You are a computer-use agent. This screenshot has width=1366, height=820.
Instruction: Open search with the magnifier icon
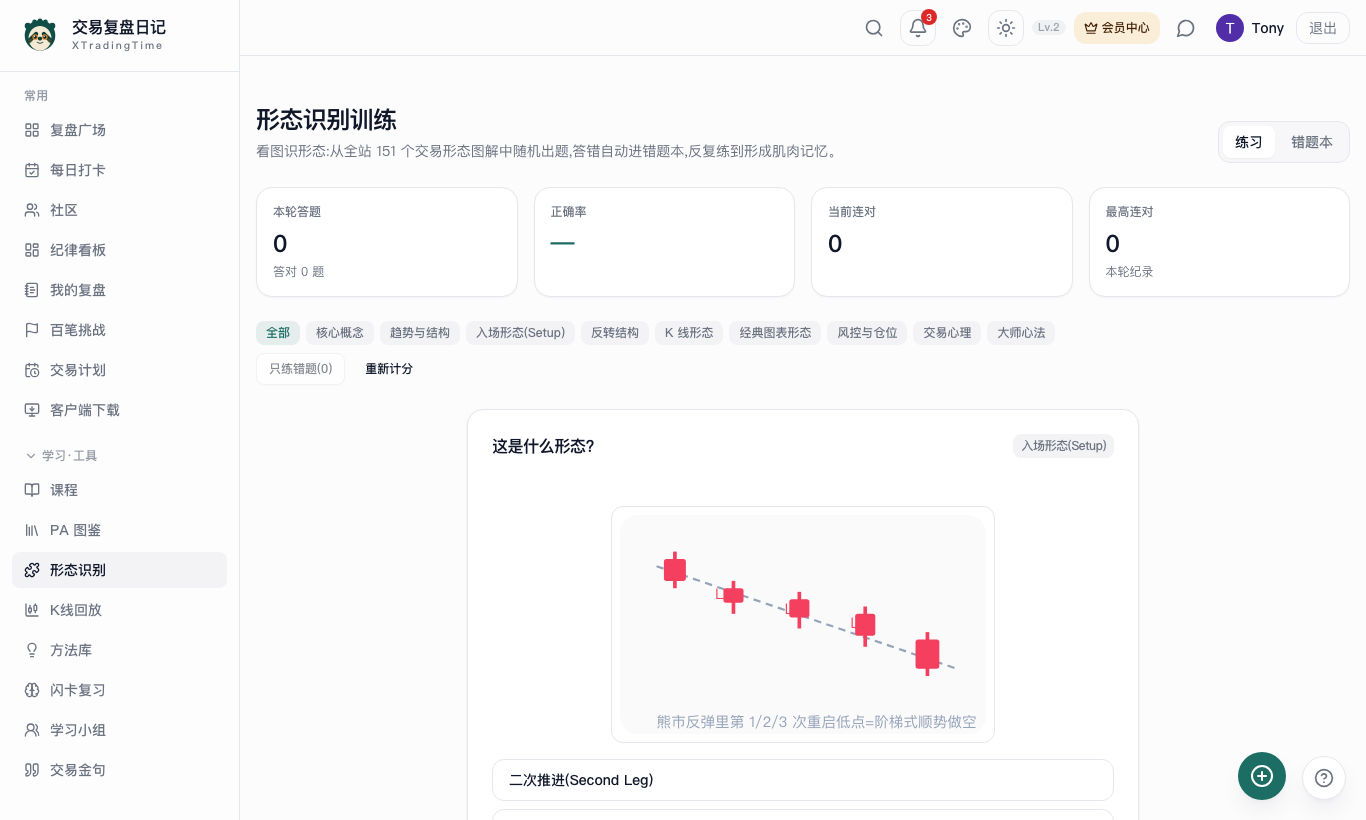click(874, 28)
